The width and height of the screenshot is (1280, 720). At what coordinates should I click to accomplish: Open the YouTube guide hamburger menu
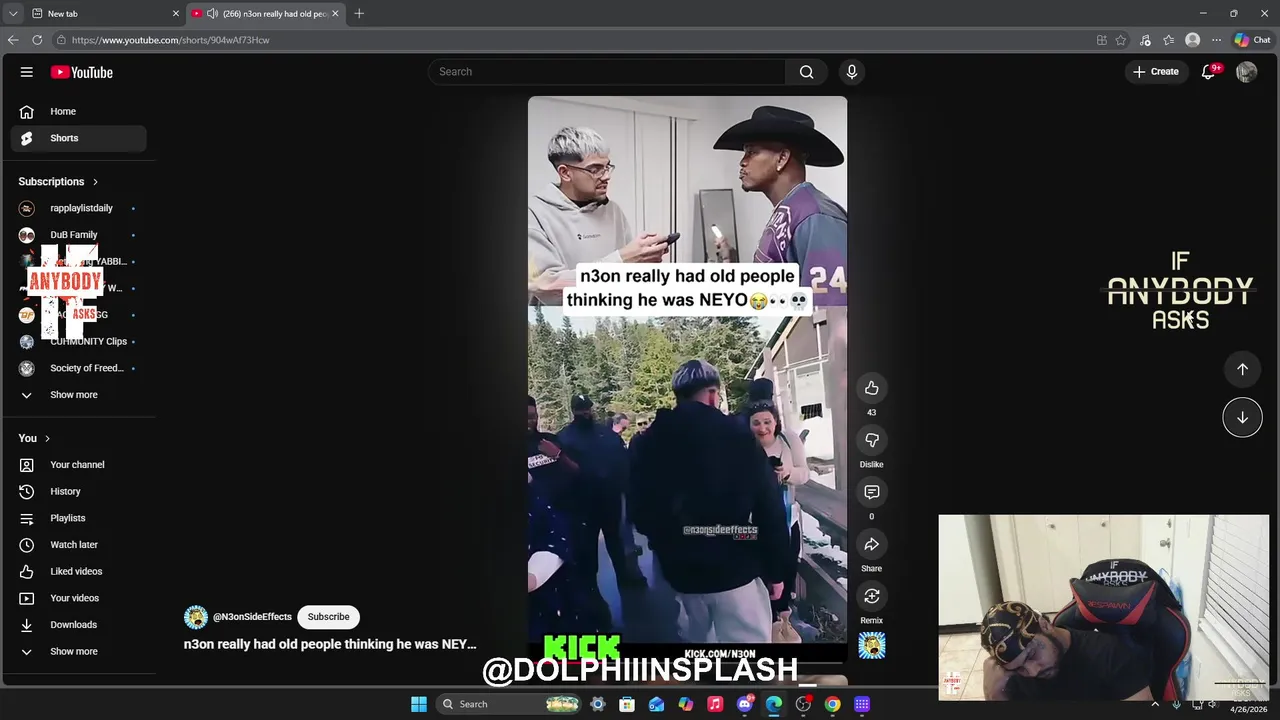coord(27,72)
